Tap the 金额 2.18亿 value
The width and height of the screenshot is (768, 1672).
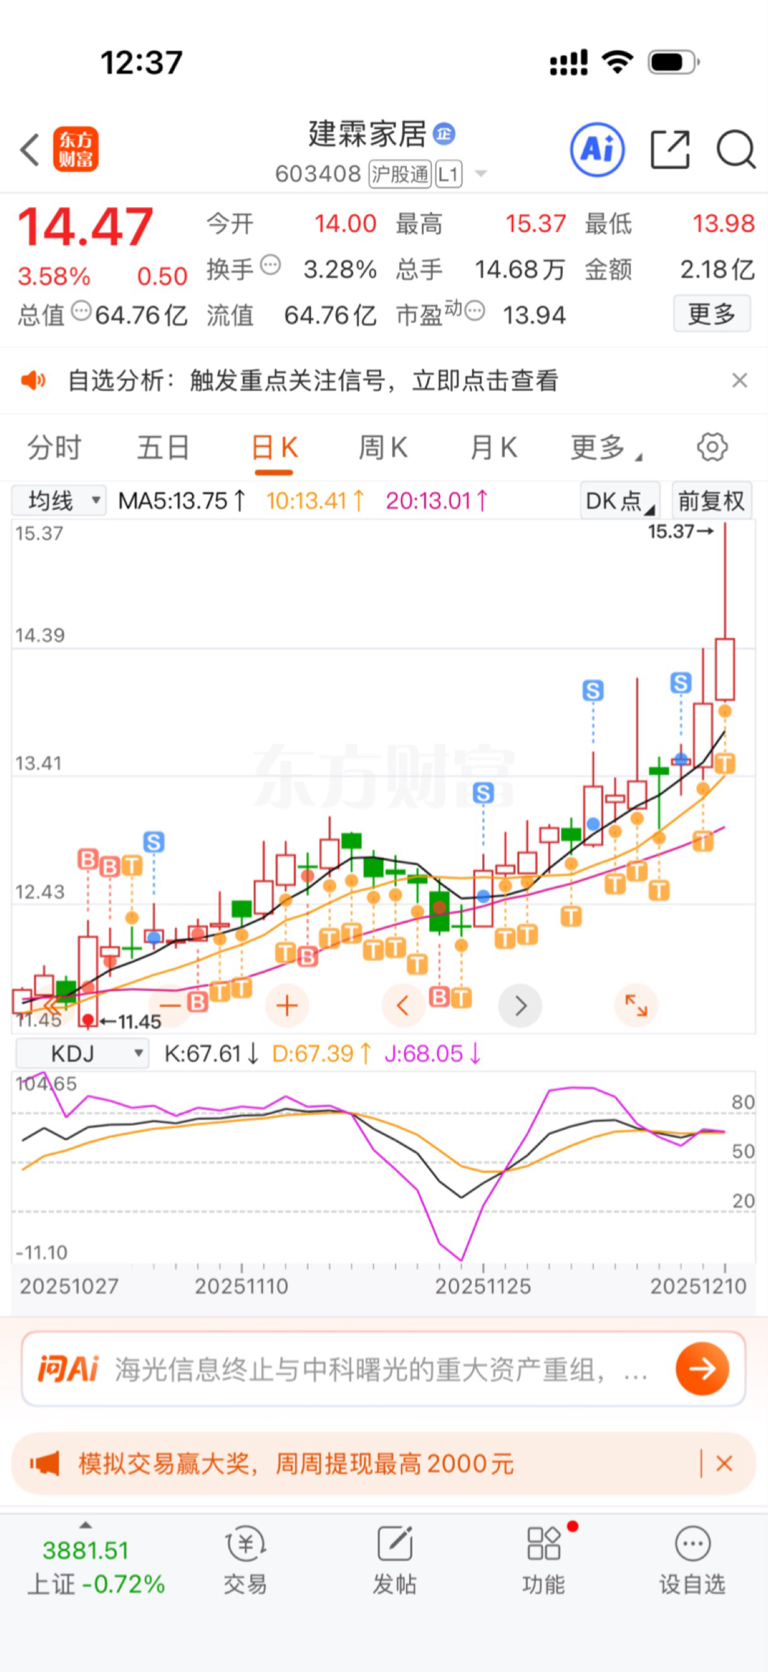[717, 269]
